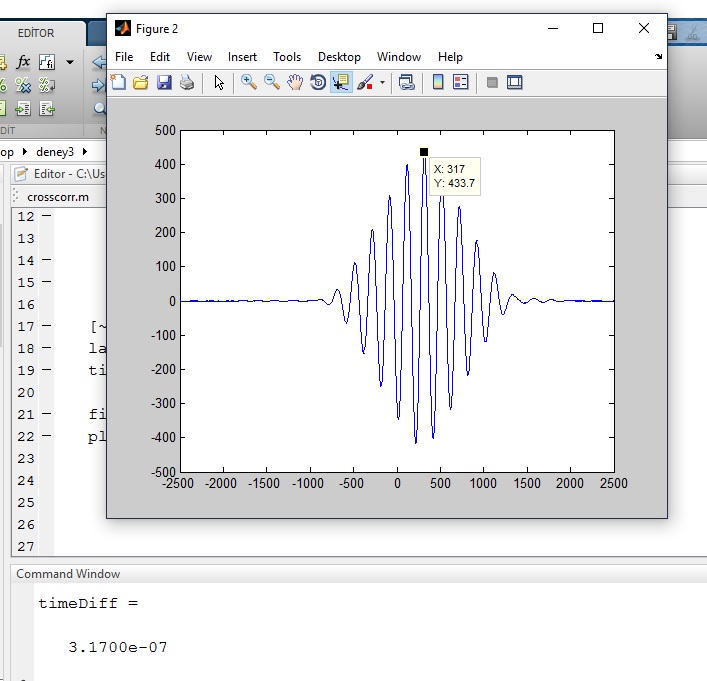Image resolution: width=707 pixels, height=681 pixels.
Task: Open the Desktop menu in Figure 2
Action: point(339,57)
